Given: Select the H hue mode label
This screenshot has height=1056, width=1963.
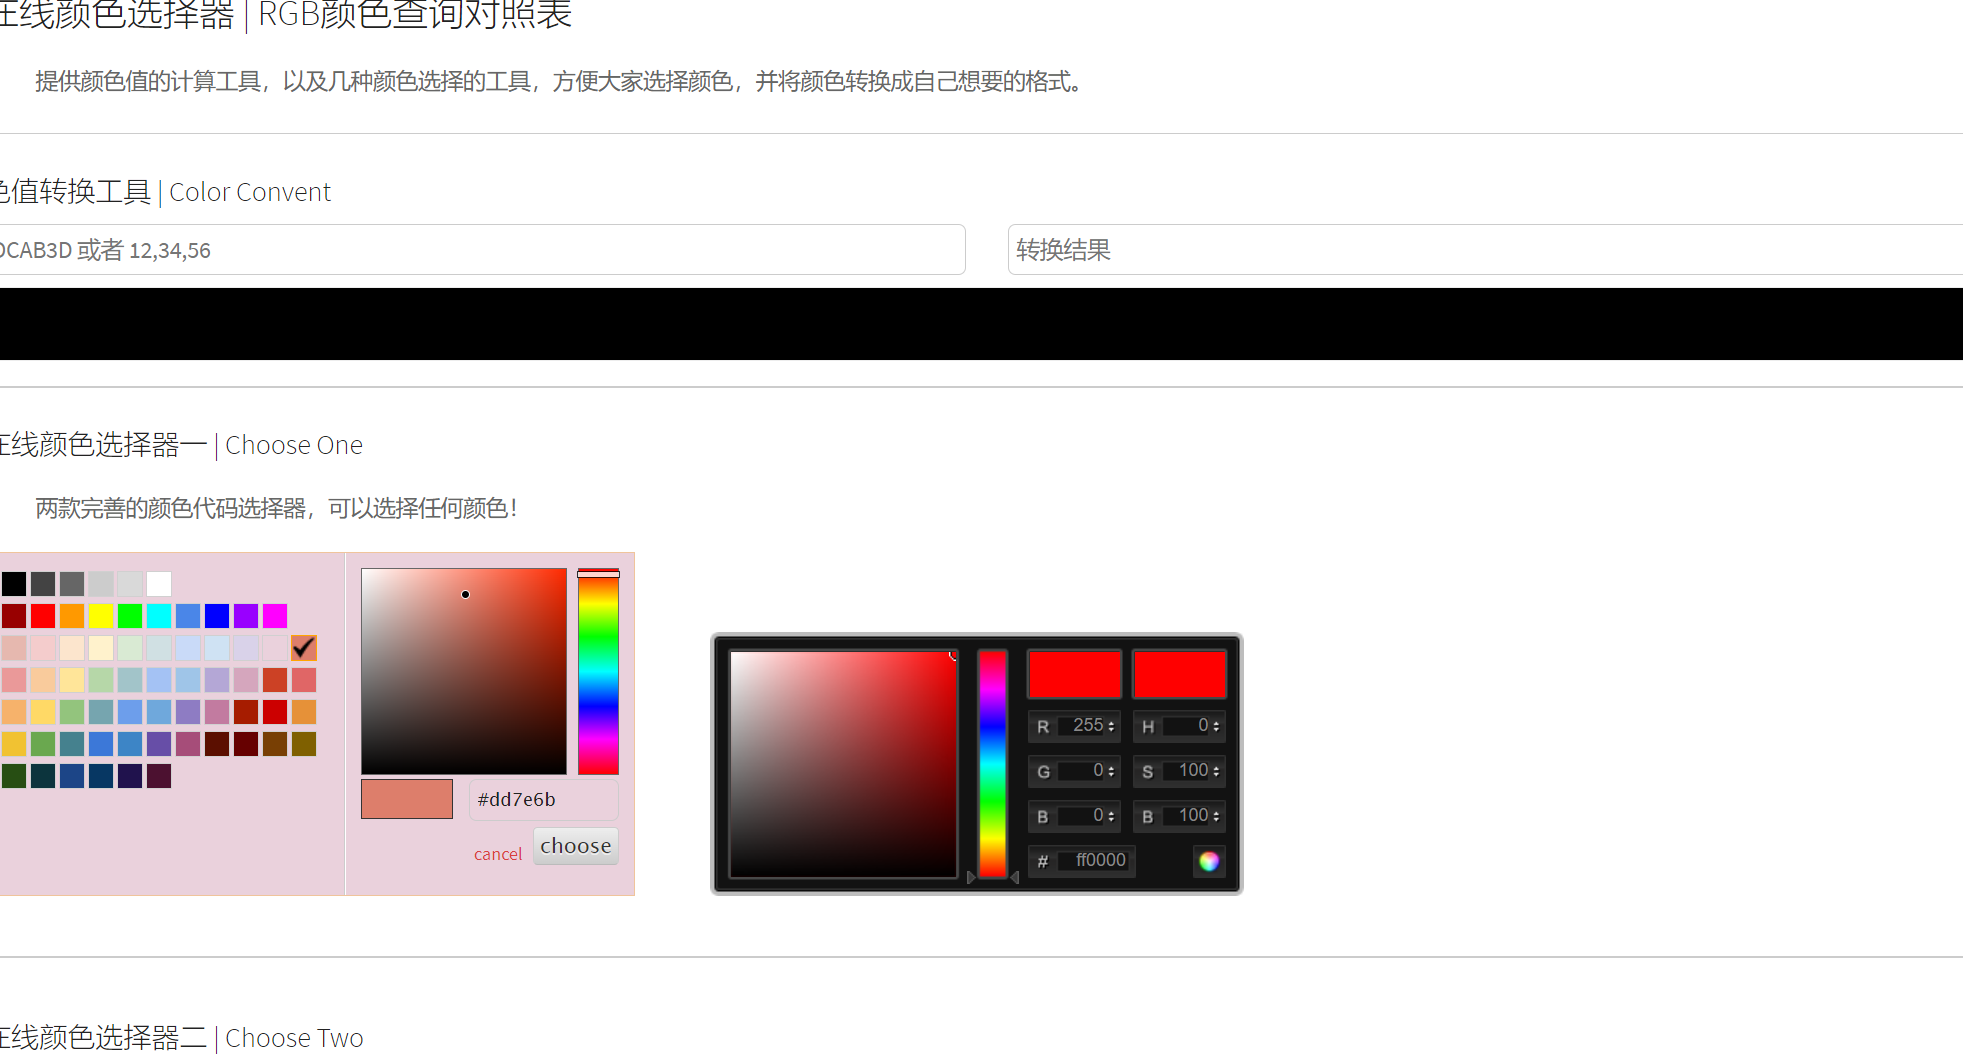Looking at the screenshot, I should [1148, 727].
